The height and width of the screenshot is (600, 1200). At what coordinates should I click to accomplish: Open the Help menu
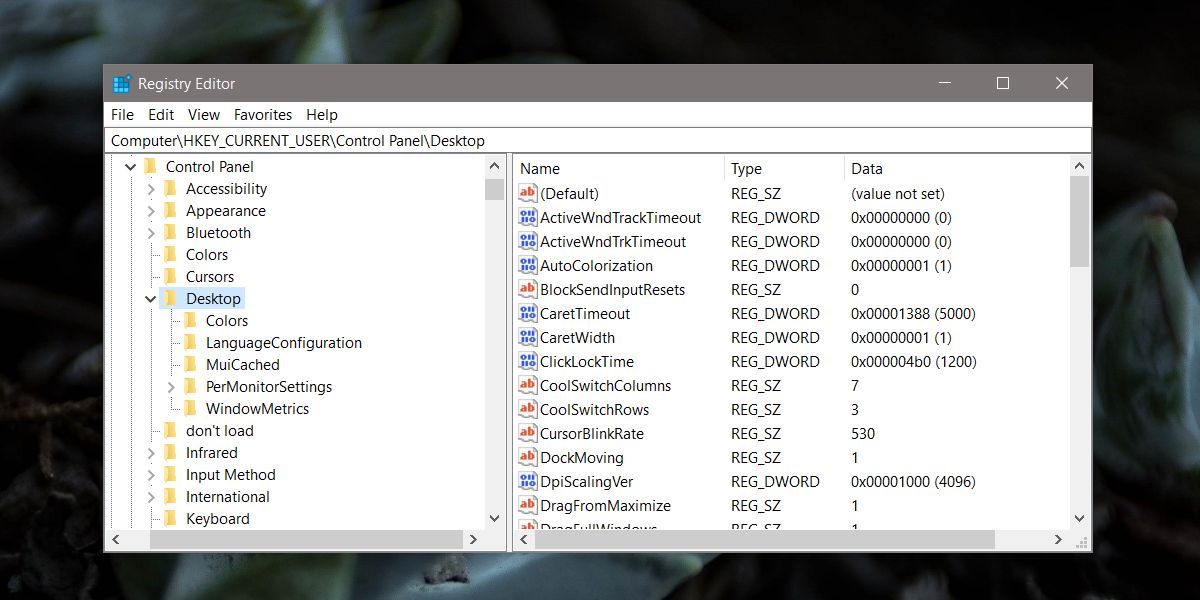(x=322, y=115)
